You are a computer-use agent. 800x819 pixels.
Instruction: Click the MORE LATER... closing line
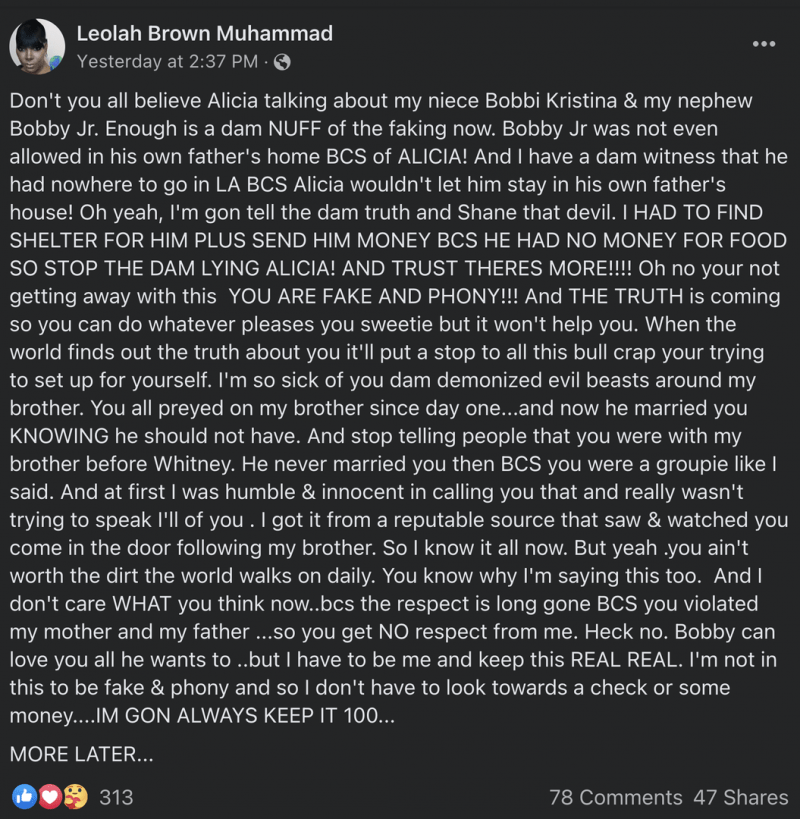(x=81, y=754)
